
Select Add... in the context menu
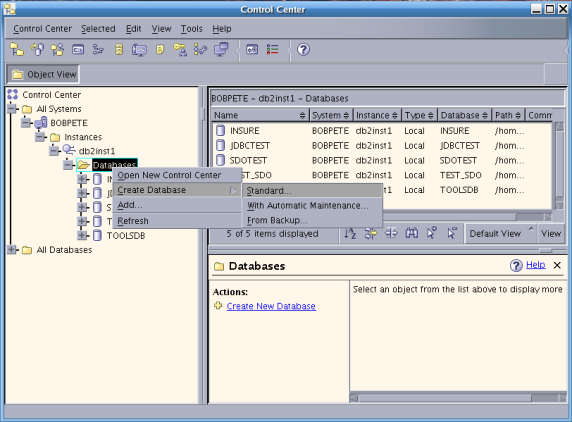[x=177, y=205]
